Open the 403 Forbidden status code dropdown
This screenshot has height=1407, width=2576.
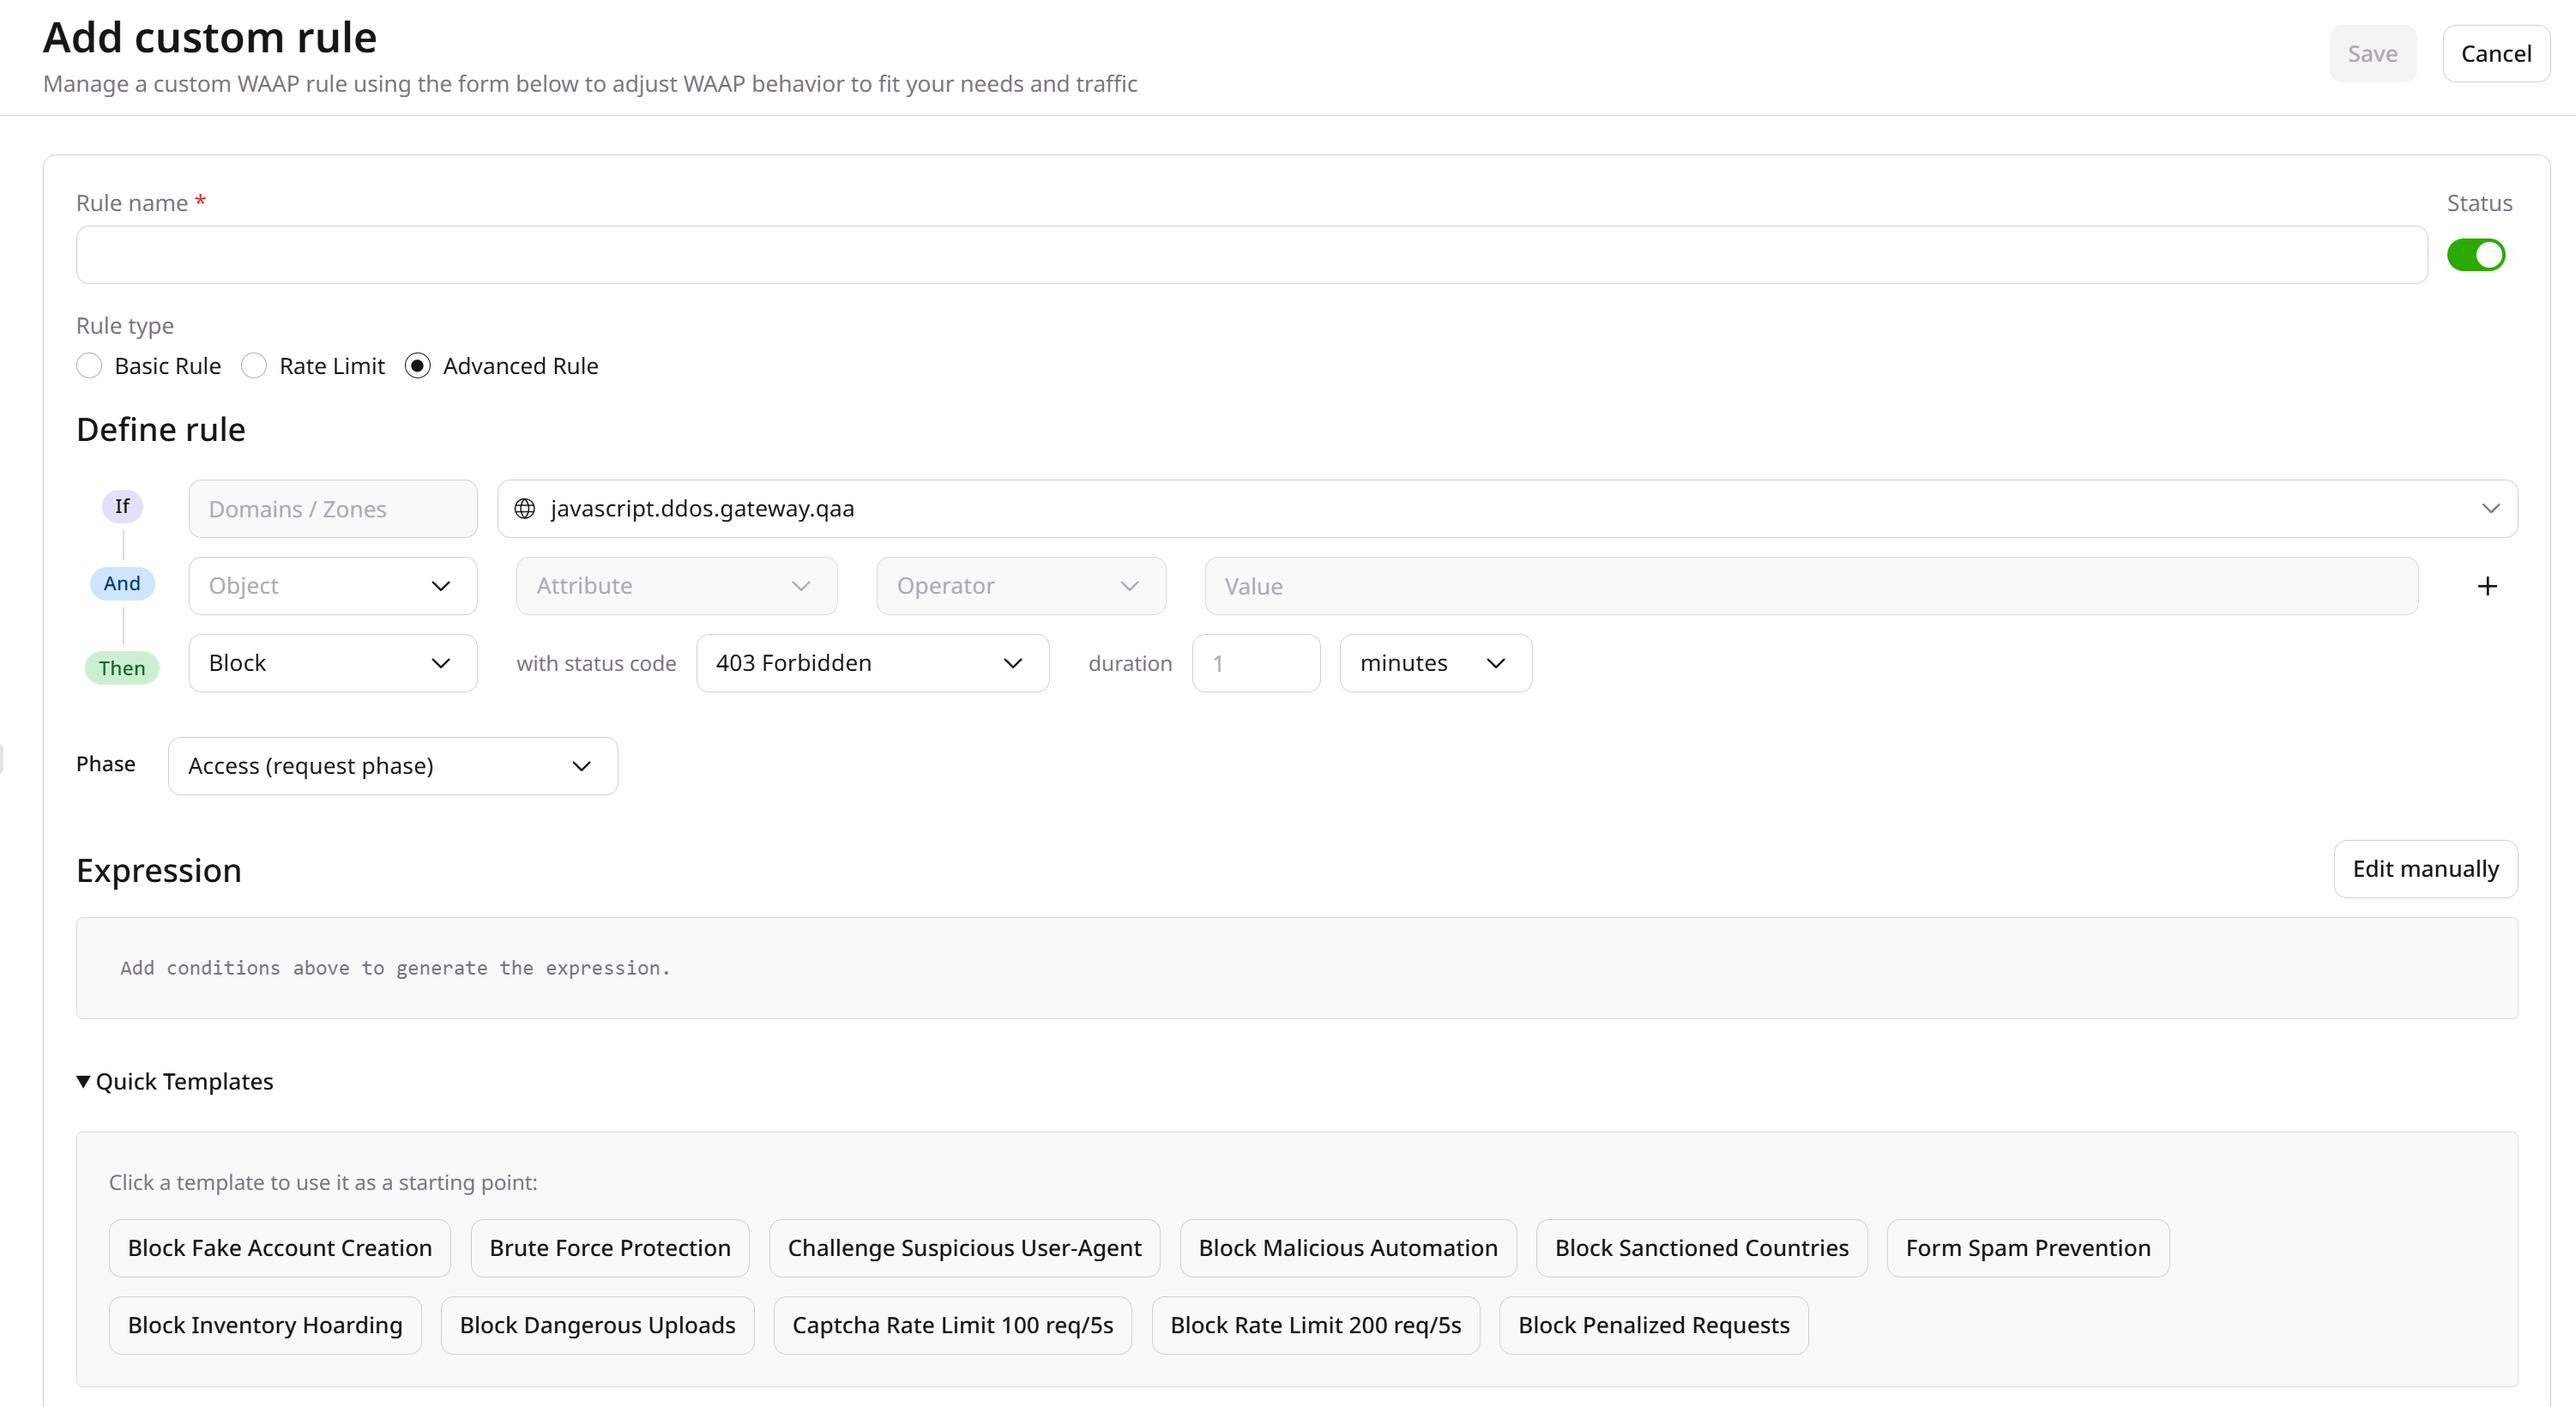click(x=873, y=663)
